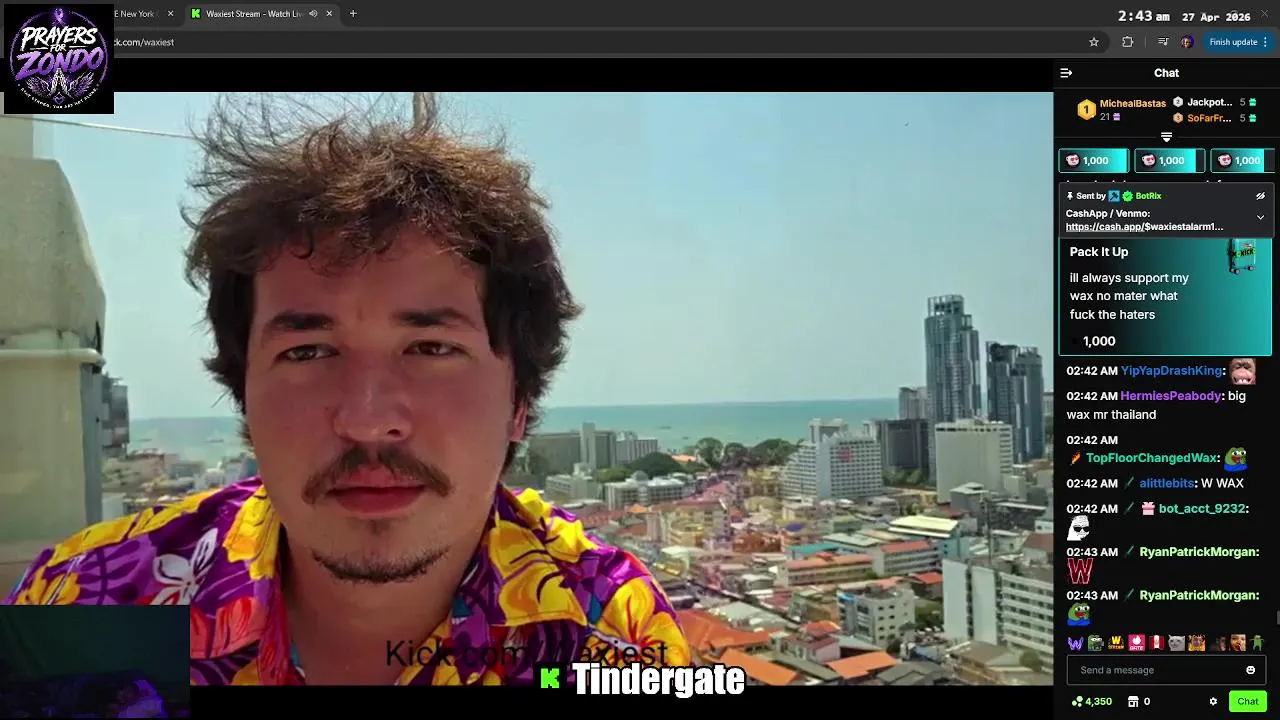Click the BotRix sender name
The height and width of the screenshot is (720, 1280).
tap(1148, 196)
